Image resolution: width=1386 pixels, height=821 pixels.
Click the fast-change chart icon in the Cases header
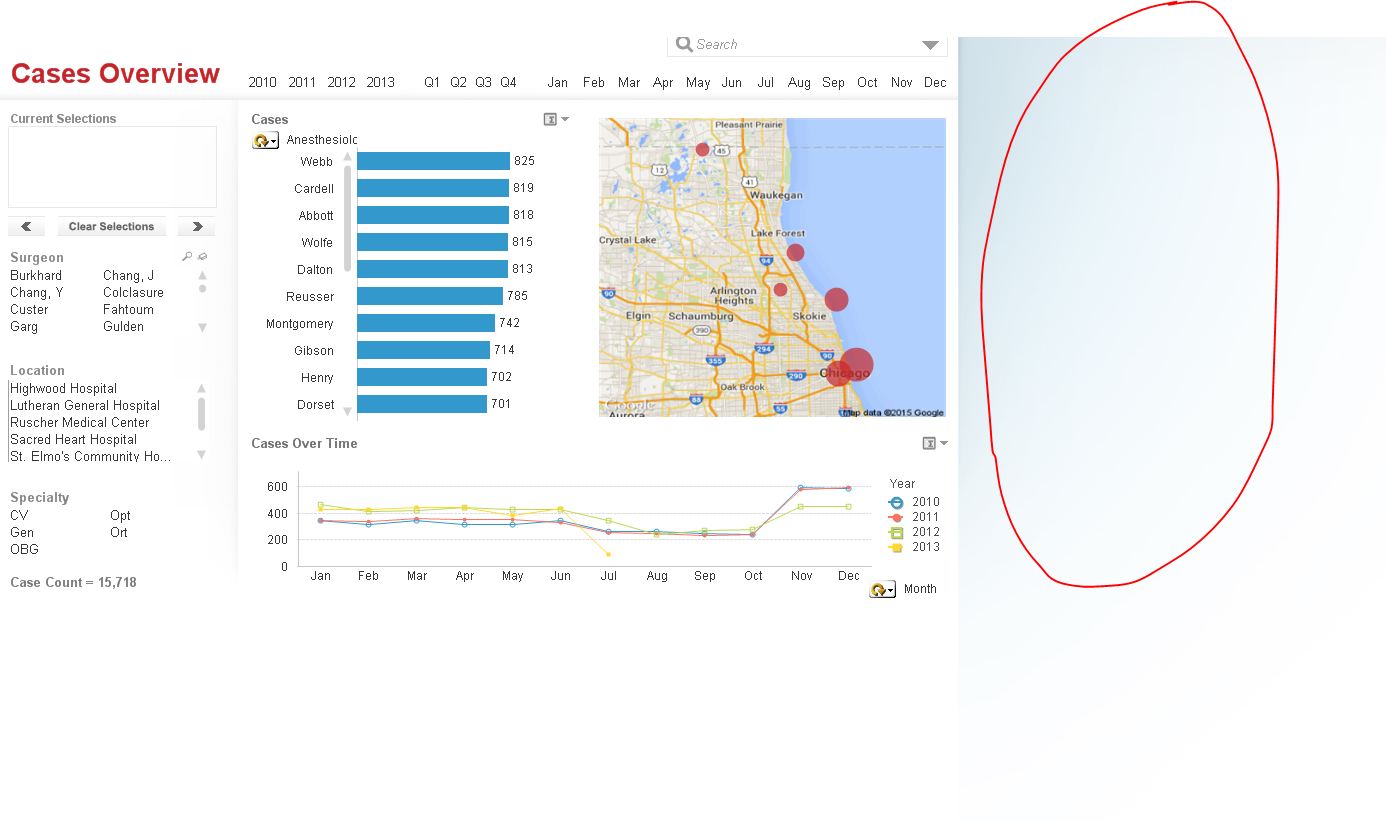click(x=550, y=119)
